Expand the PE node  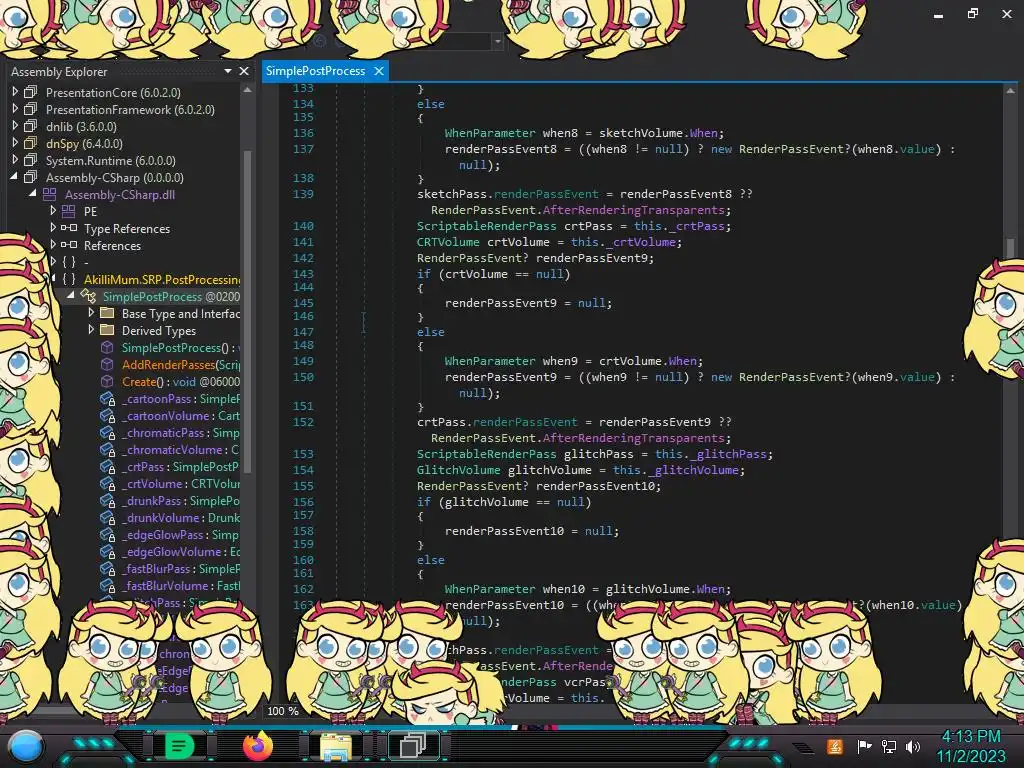pyautogui.click(x=53, y=210)
